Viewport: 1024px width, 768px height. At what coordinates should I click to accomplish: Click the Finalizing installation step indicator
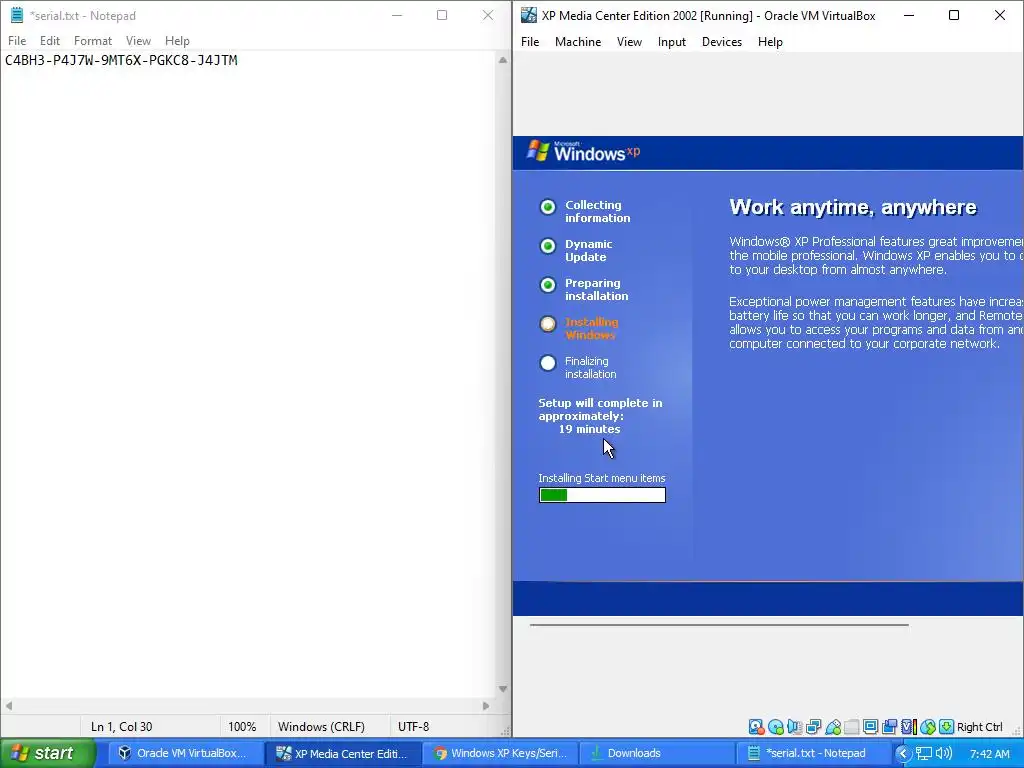pyautogui.click(x=548, y=363)
